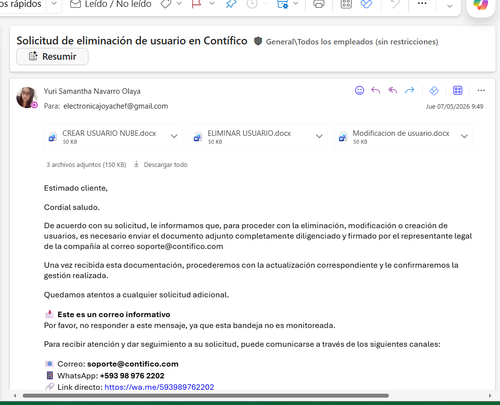Expand the tag categories dropdown arrow
The width and height of the screenshot is (500, 405).
tap(179, 4)
